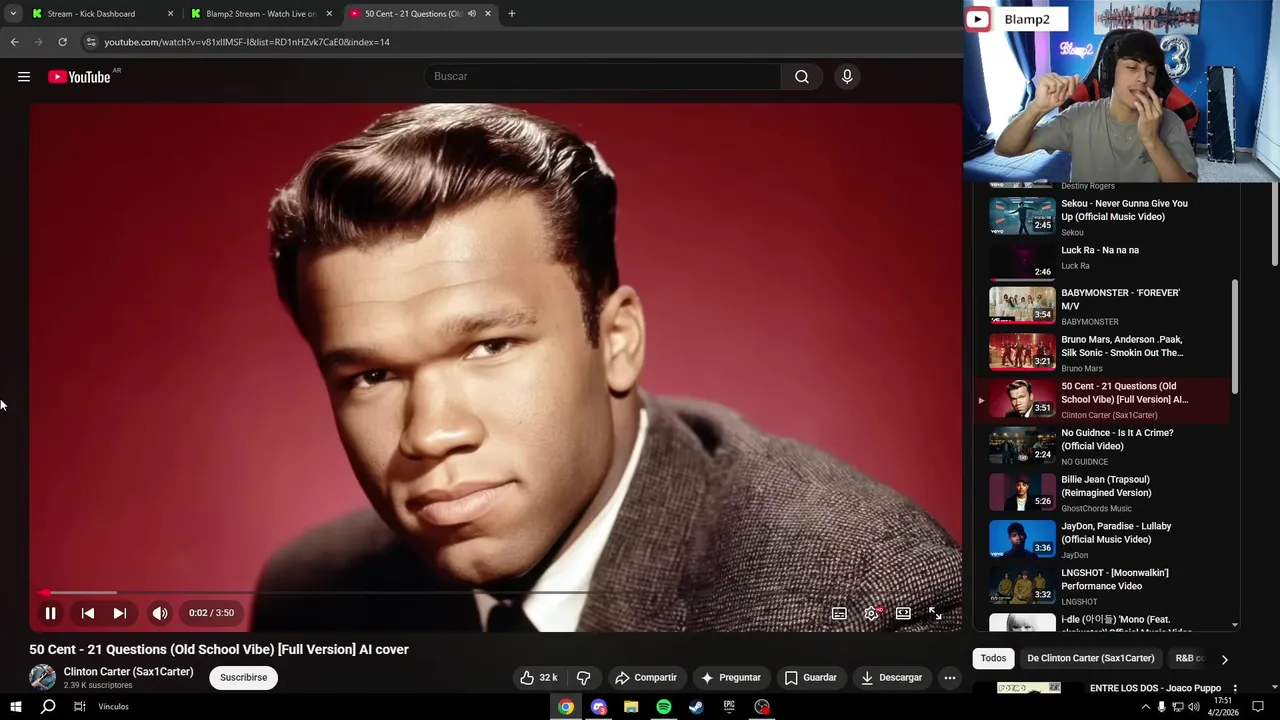
Task: Open the Windows Start menu
Action: coord(16,707)
